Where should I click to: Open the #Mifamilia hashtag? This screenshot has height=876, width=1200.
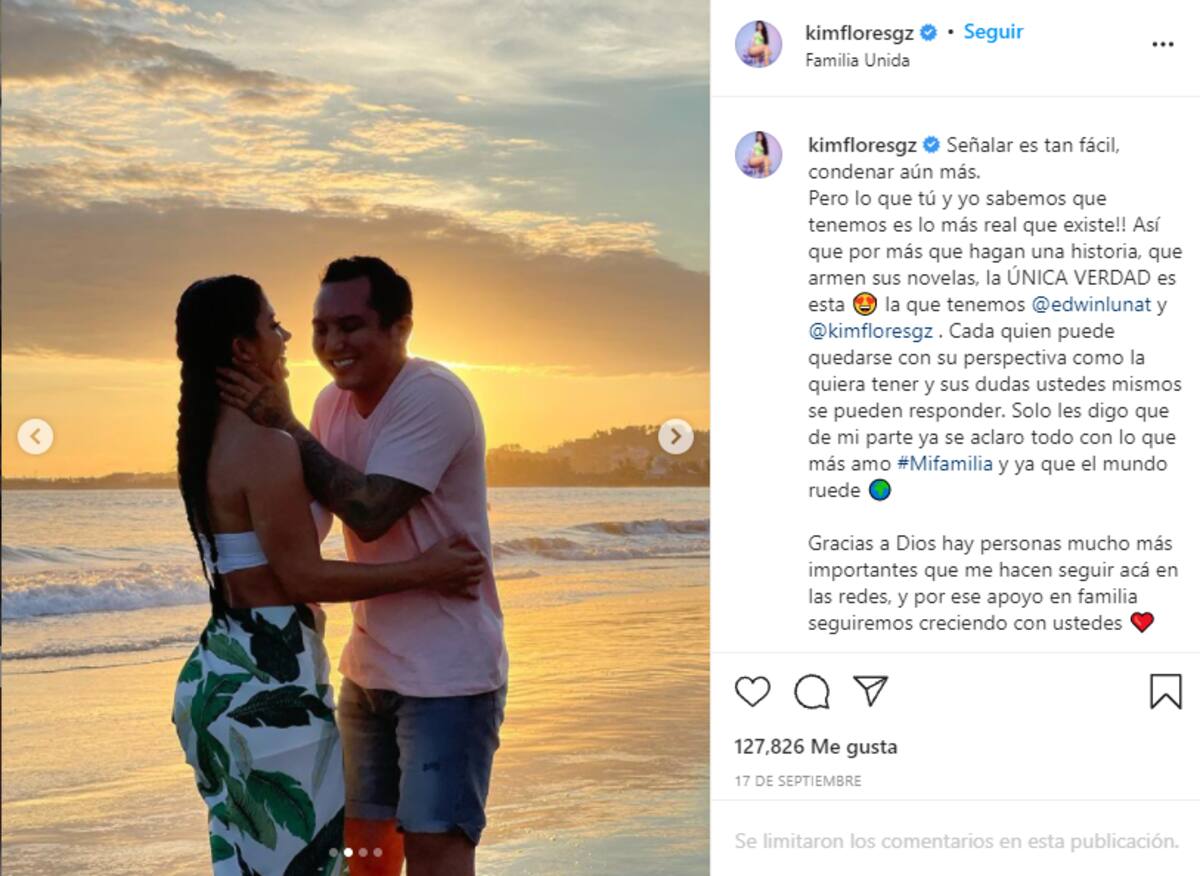(945, 464)
